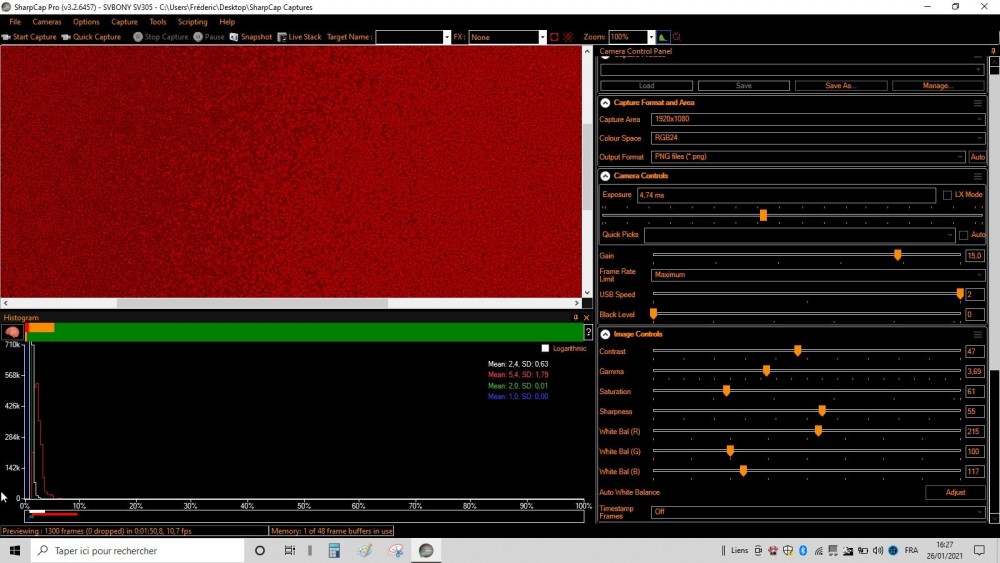This screenshot has height=563, width=1000.
Task: Open the Output Format dropdown
Action: pyautogui.click(x=808, y=157)
